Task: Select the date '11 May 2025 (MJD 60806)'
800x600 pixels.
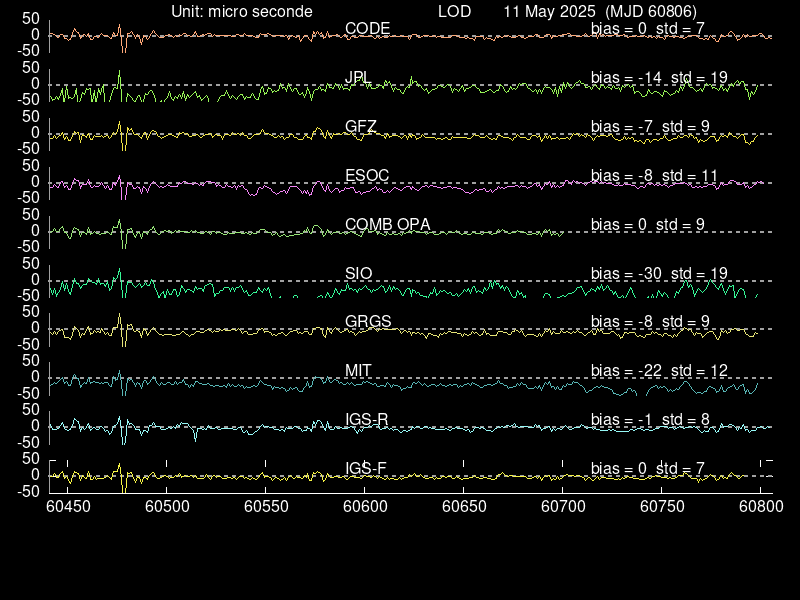Action: (x=600, y=12)
